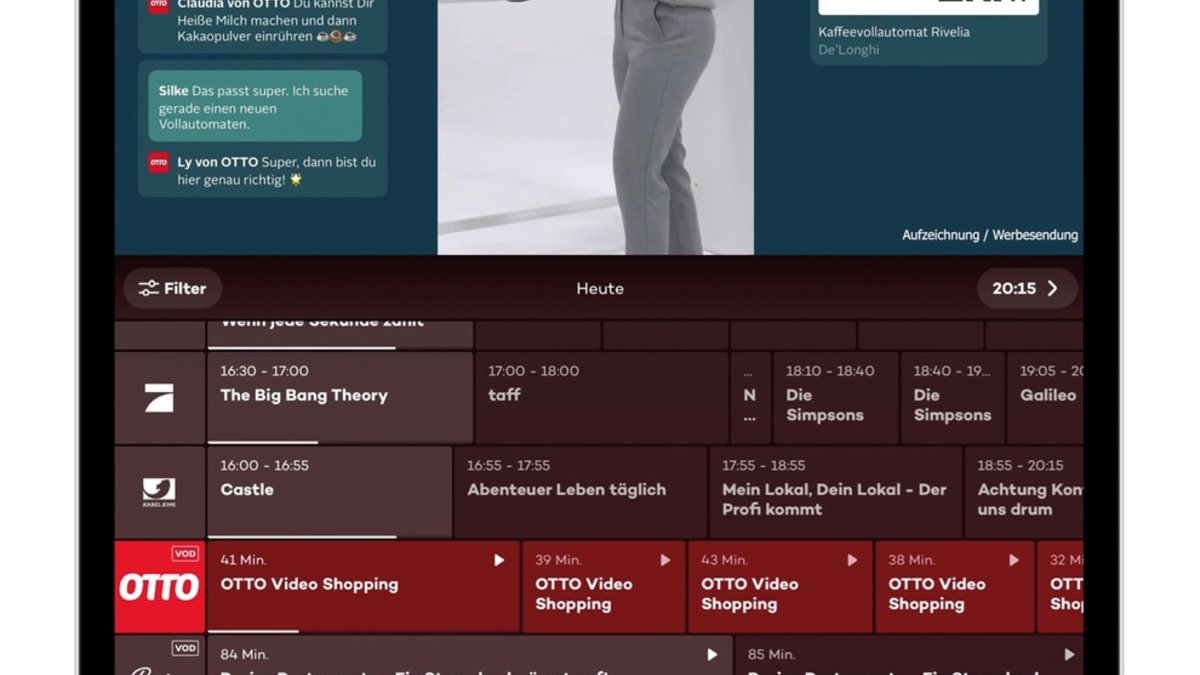
Task: Click the Heute day selector
Action: click(599, 288)
